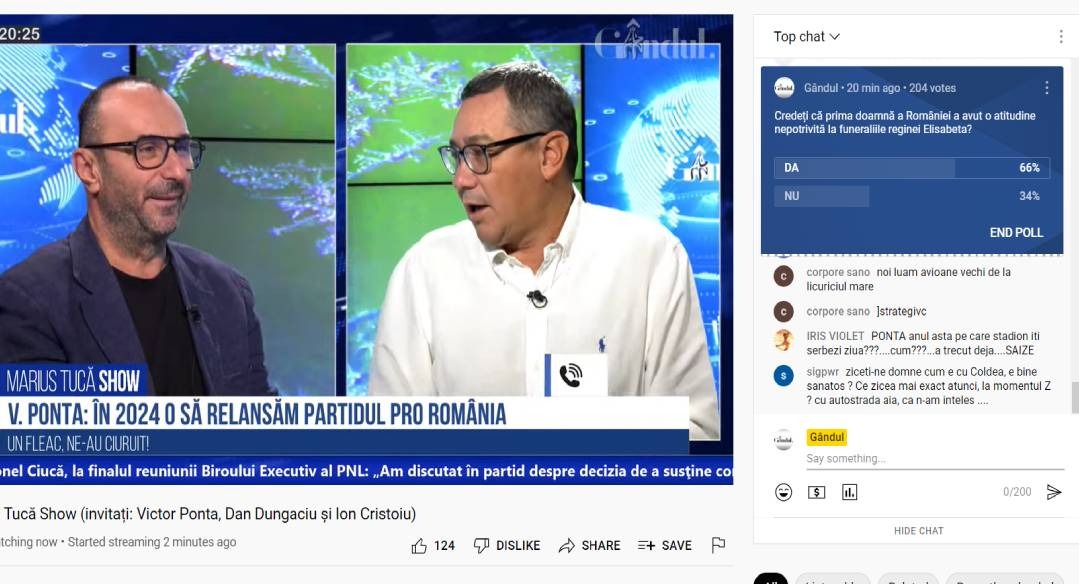The image size is (1079, 584).
Task: Click the IRIS VIOLET avatar
Action: (784, 340)
